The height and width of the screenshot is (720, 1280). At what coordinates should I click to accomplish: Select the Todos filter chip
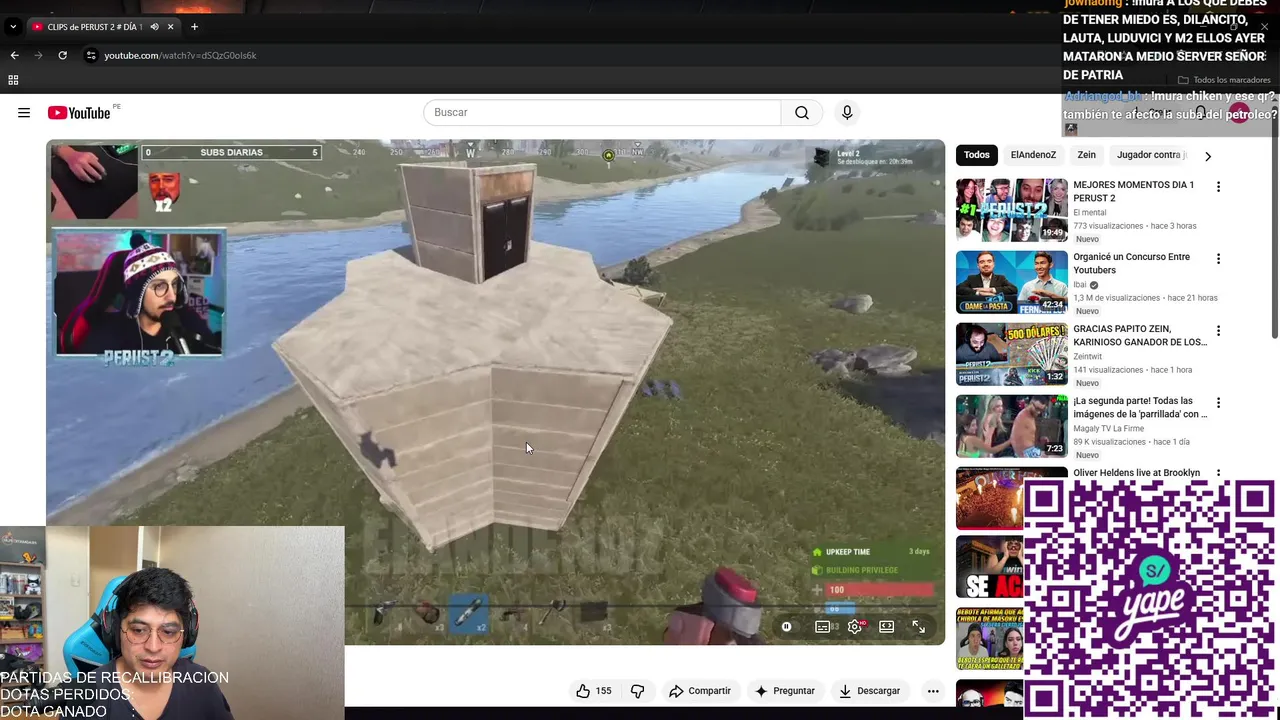coord(977,155)
